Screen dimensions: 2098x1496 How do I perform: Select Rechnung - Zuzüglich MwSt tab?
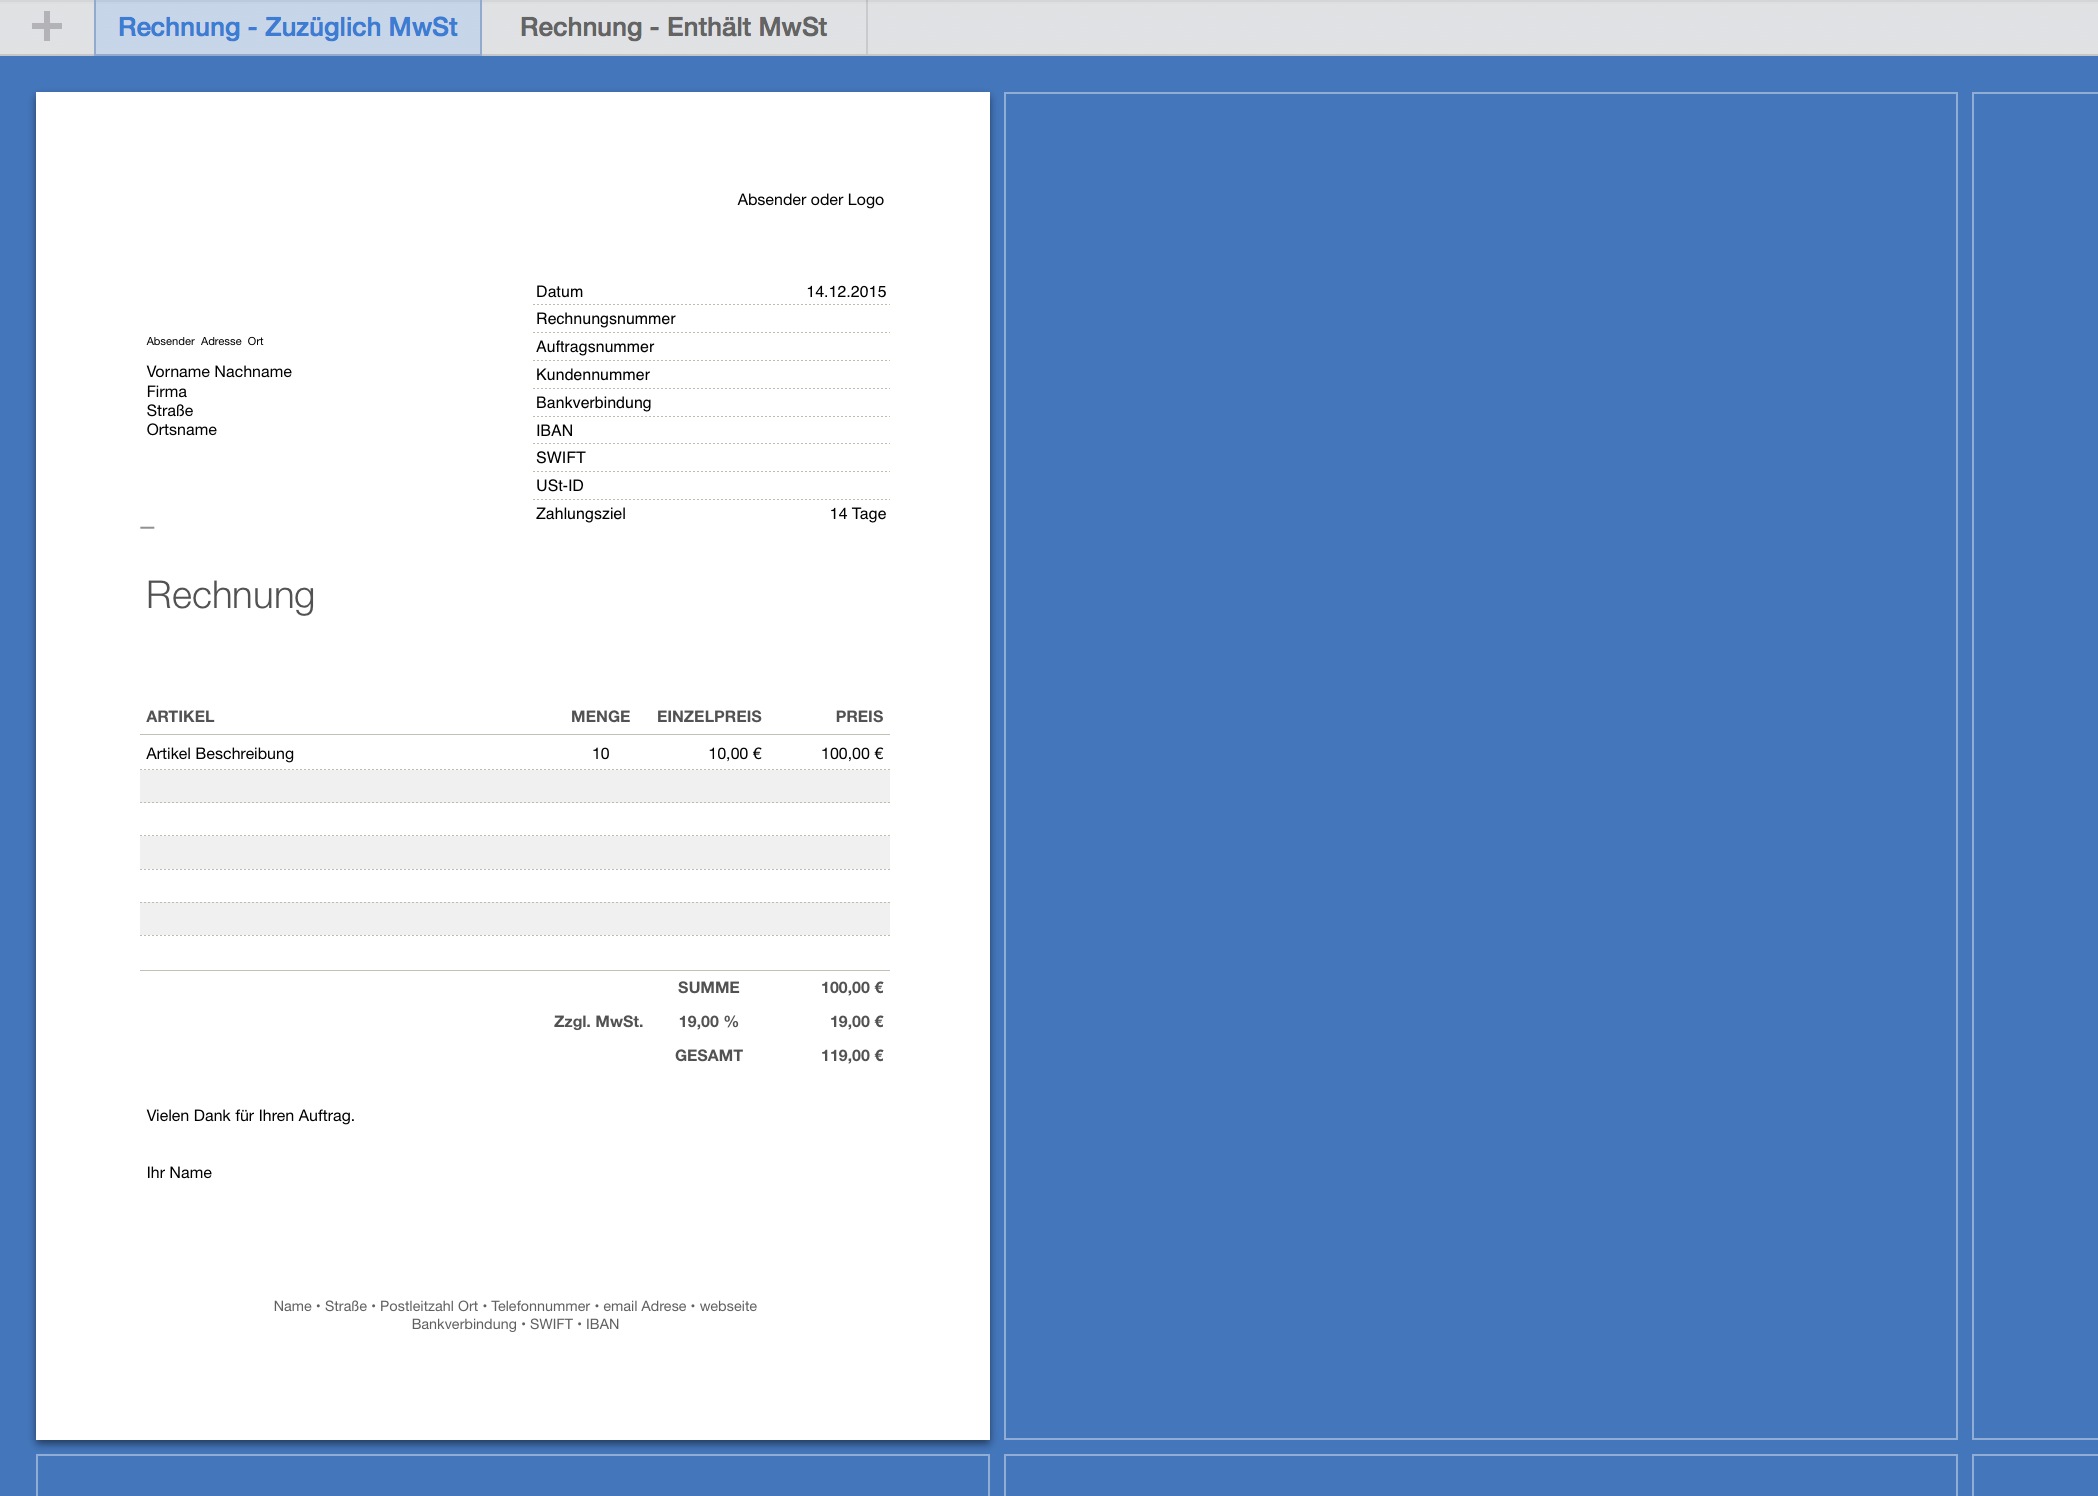pyautogui.click(x=288, y=27)
